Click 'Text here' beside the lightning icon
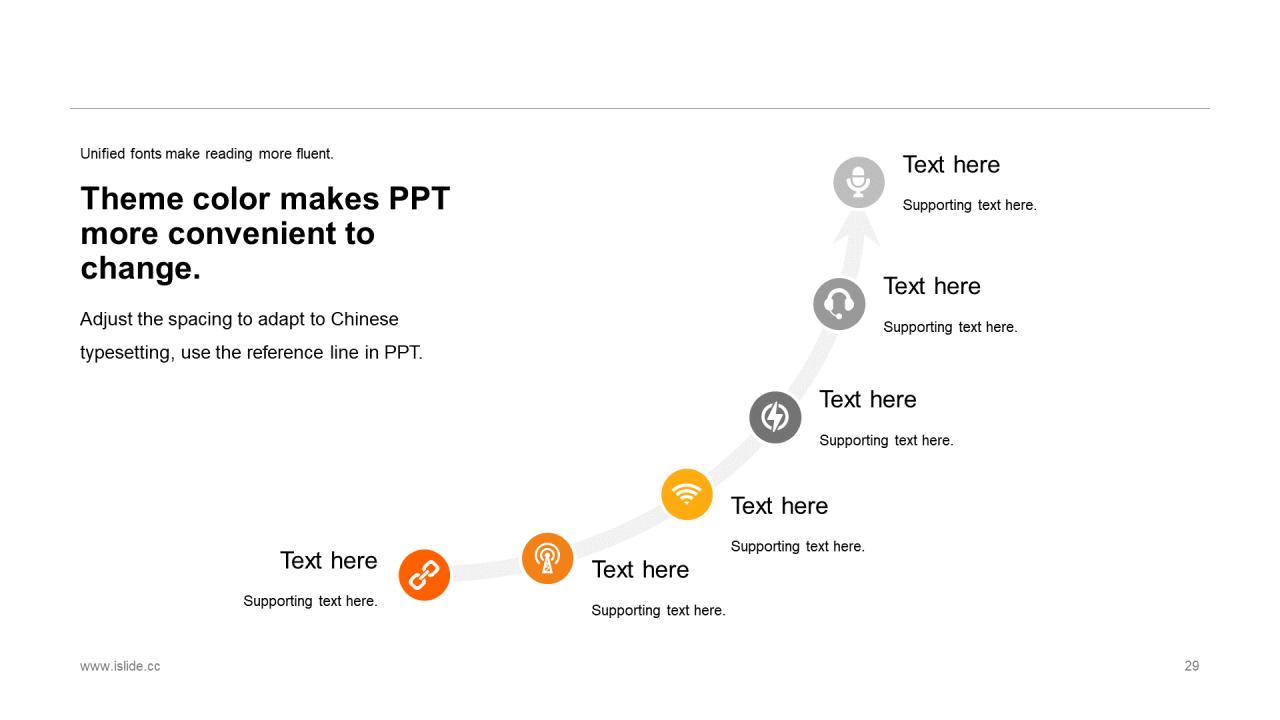Image resolution: width=1280 pixels, height=720 pixels. click(x=868, y=399)
